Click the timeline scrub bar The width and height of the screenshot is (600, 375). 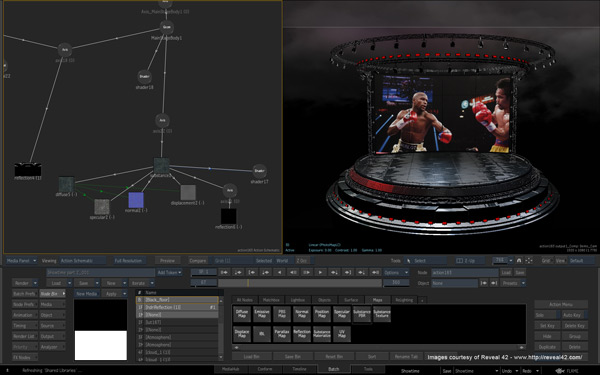tap(300, 283)
